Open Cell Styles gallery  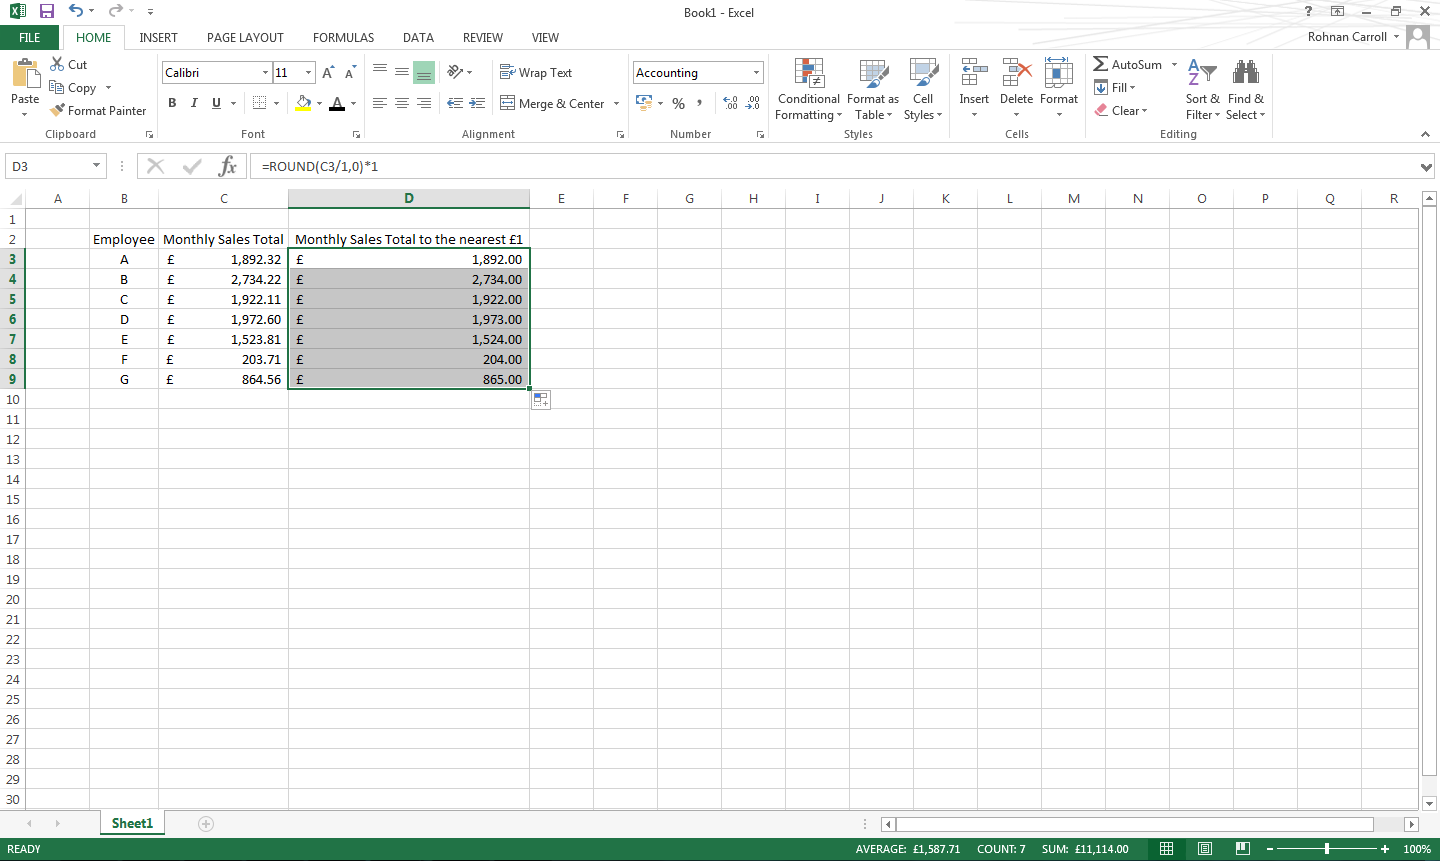pos(923,90)
